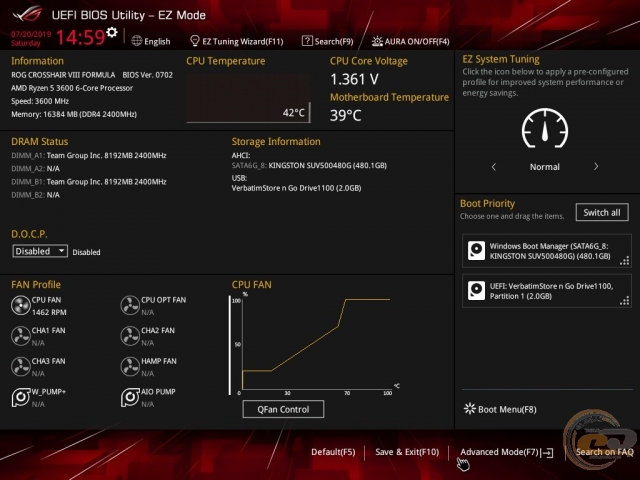Launch EZ Tuning Wizard(F11)
This screenshot has height=480, width=640.
[x=237, y=41]
